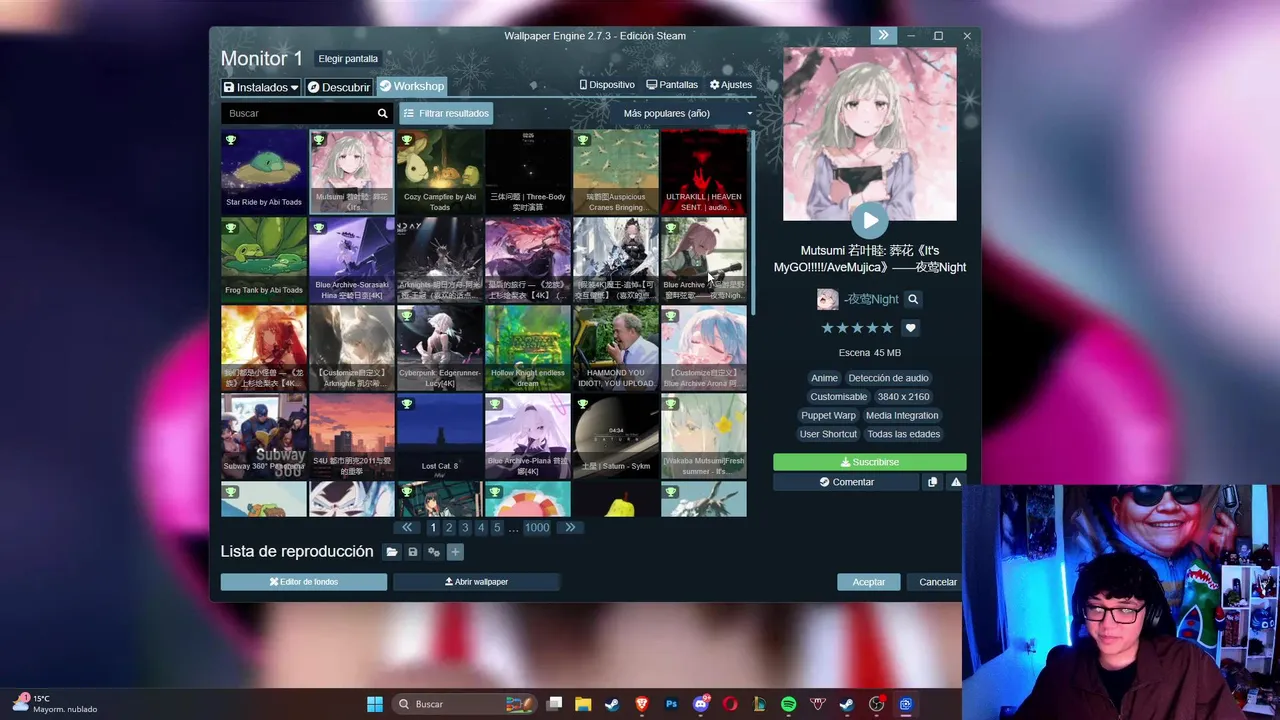Open Task View in the taskbar
The height and width of the screenshot is (720, 1280).
[x=555, y=704]
